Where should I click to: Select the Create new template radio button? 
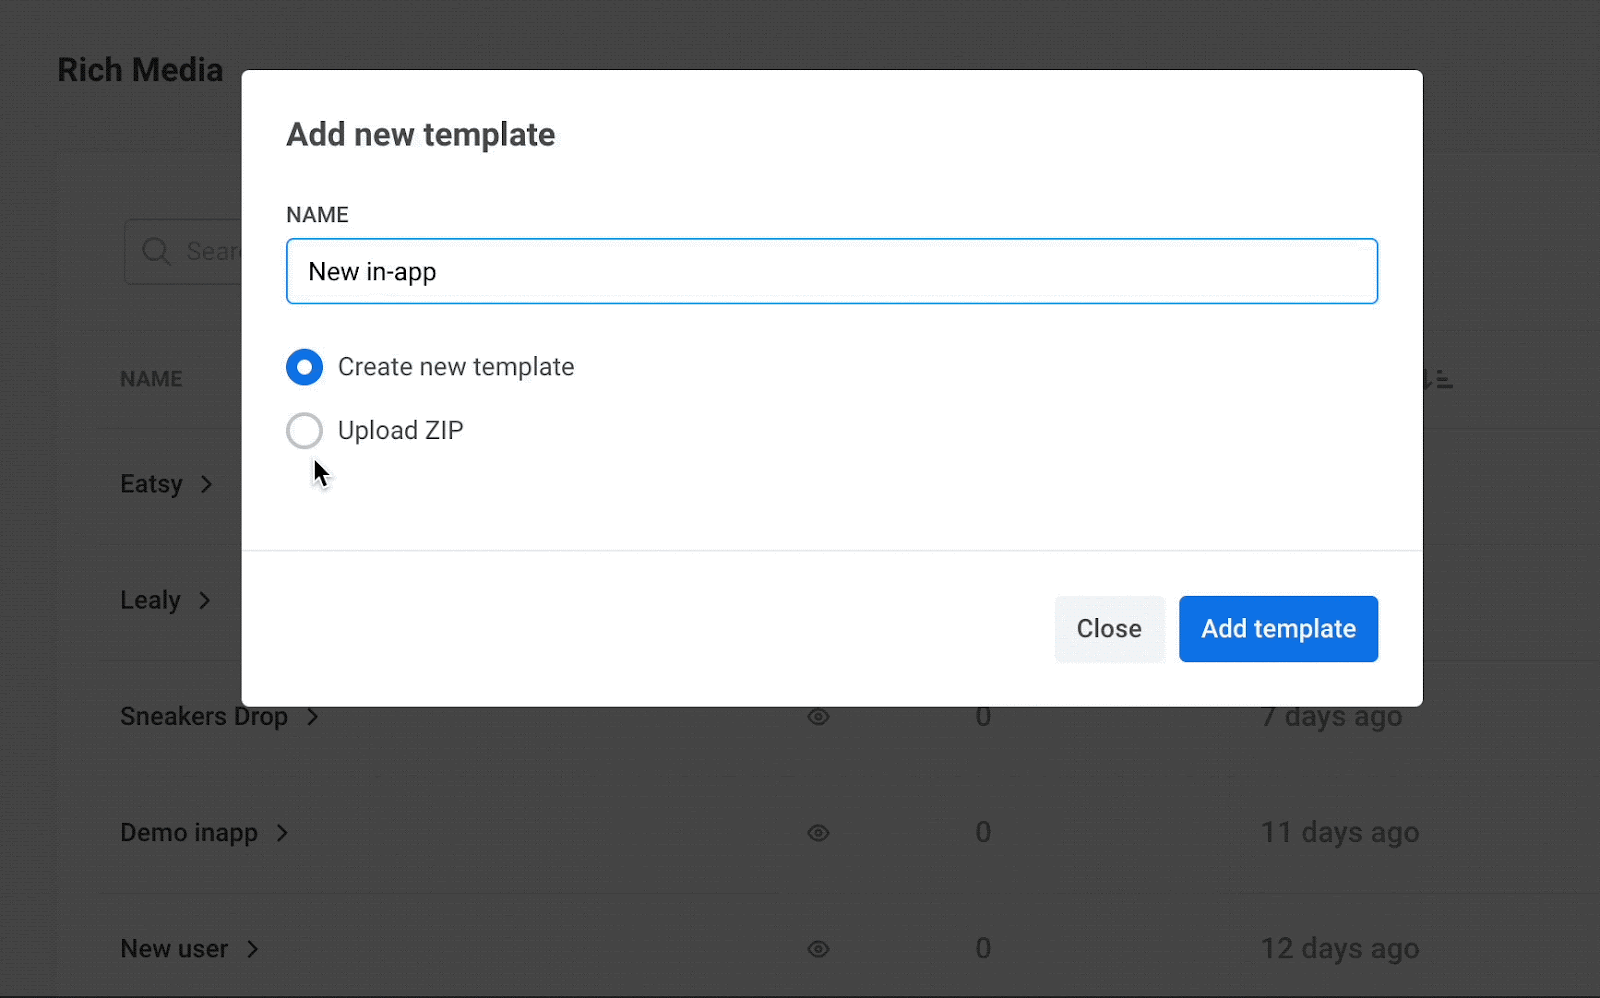(305, 367)
